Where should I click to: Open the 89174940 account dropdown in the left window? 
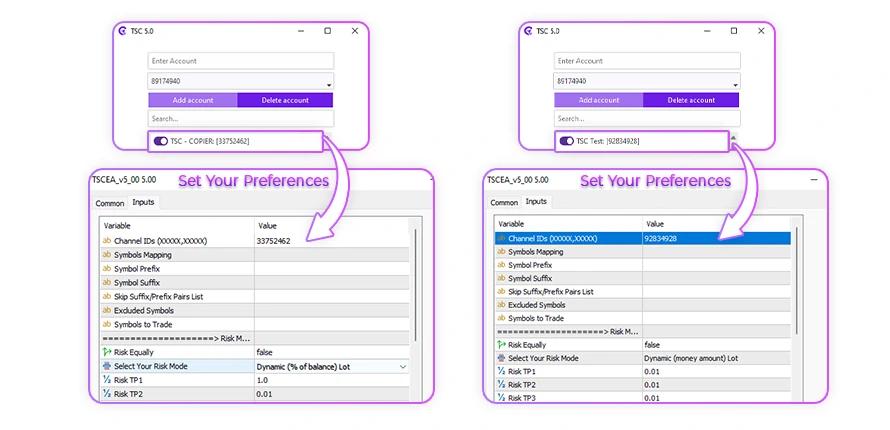click(329, 81)
